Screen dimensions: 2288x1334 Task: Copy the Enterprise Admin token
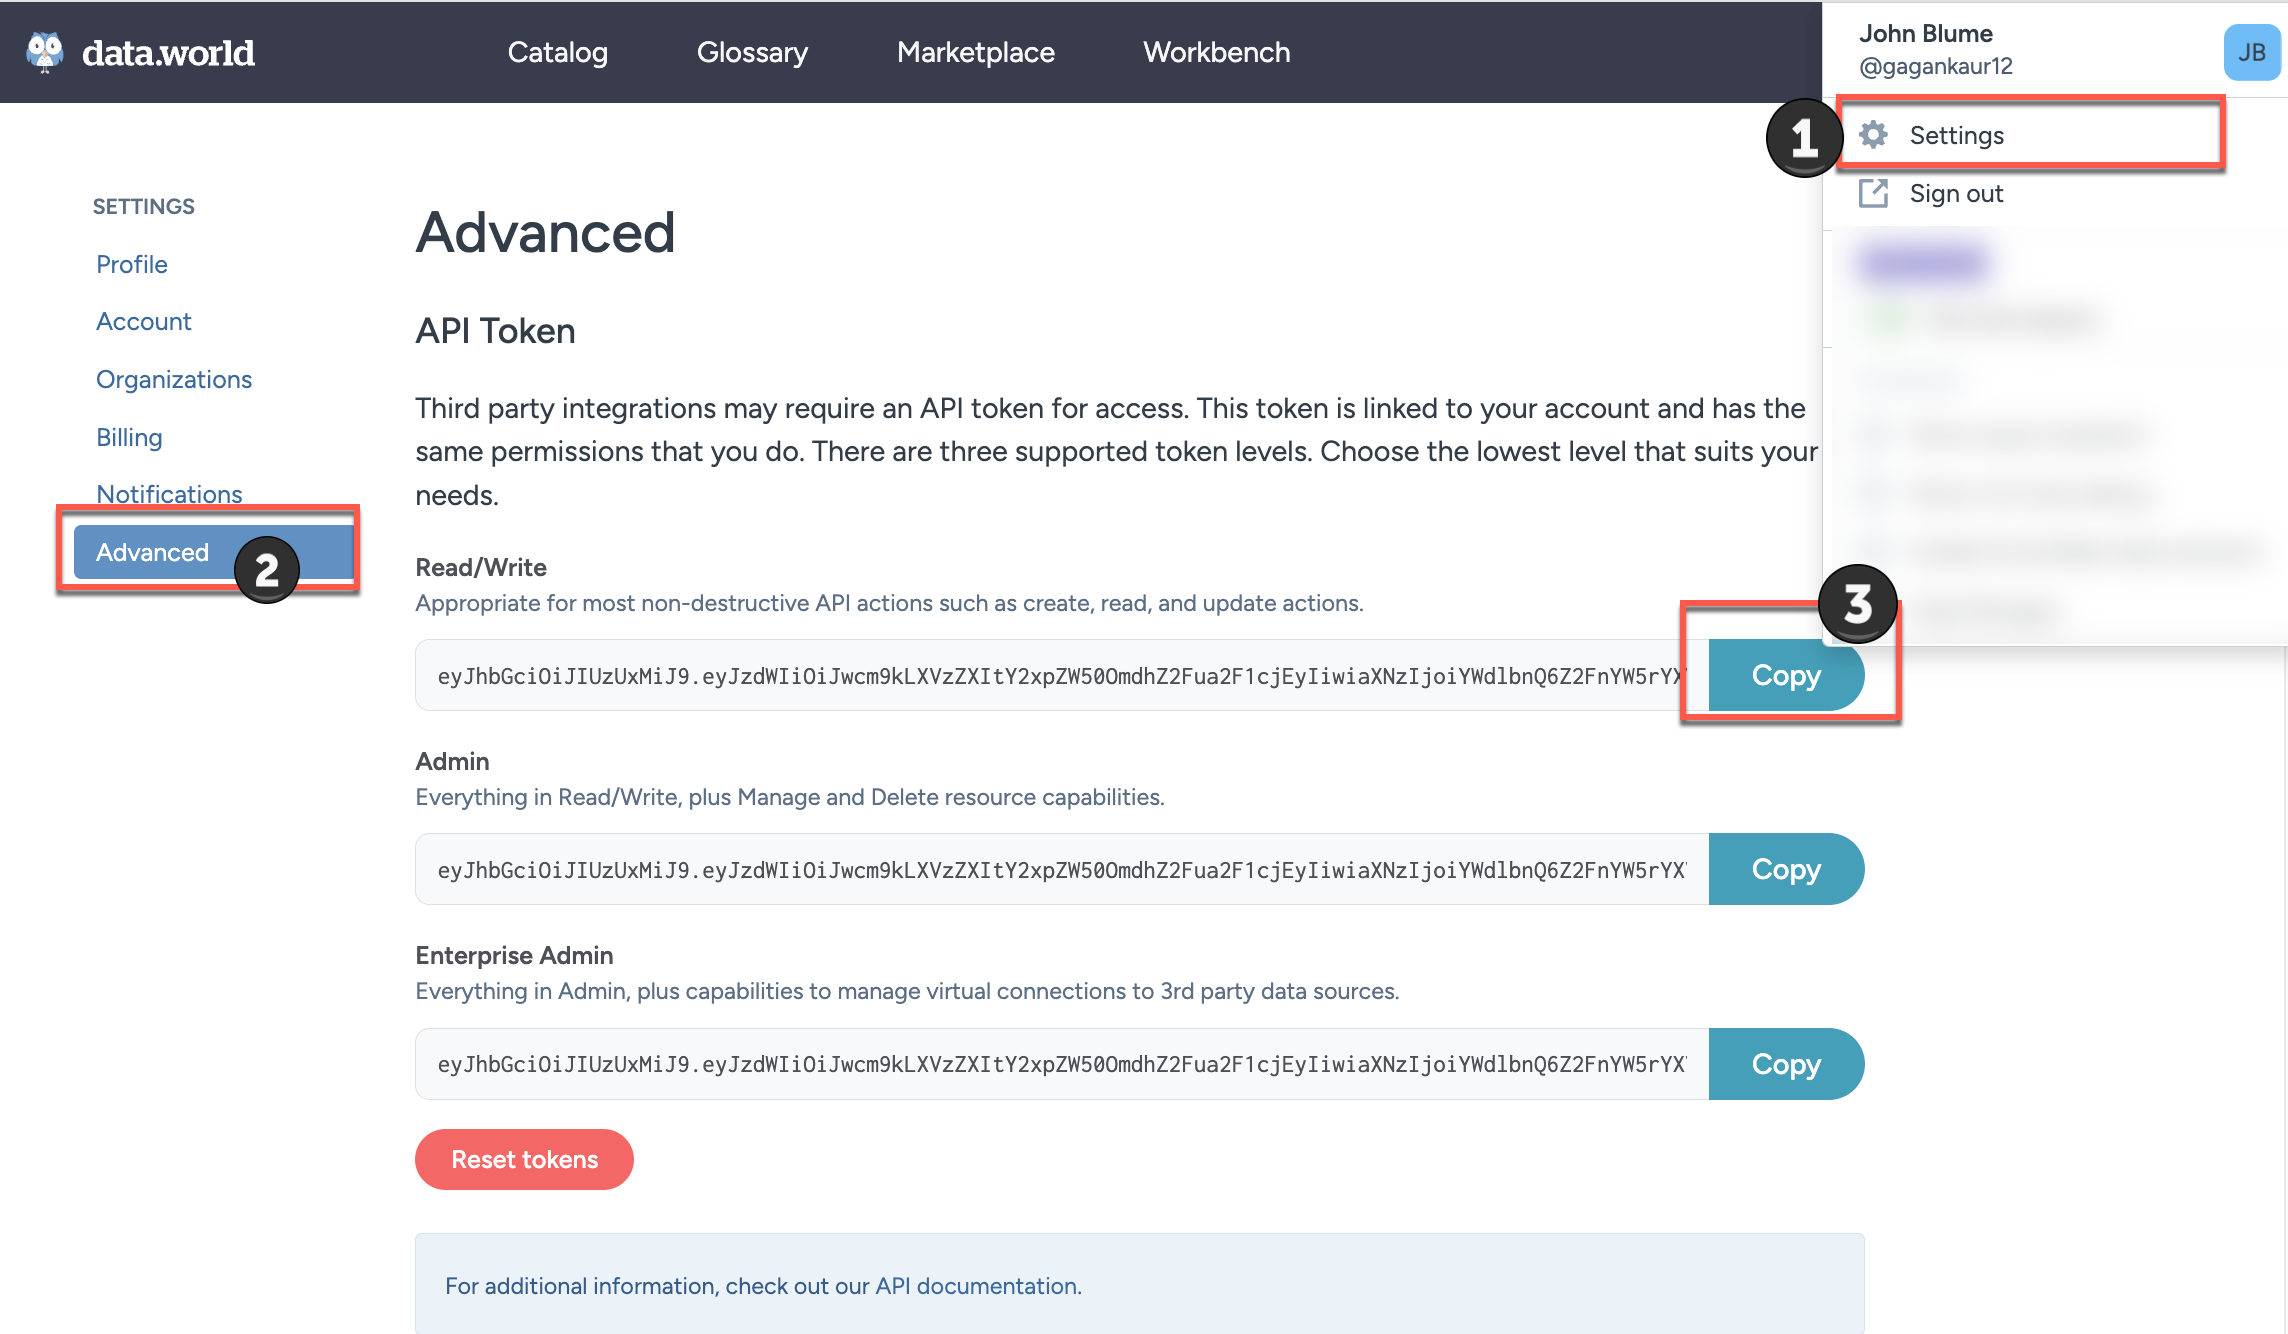click(x=1787, y=1063)
